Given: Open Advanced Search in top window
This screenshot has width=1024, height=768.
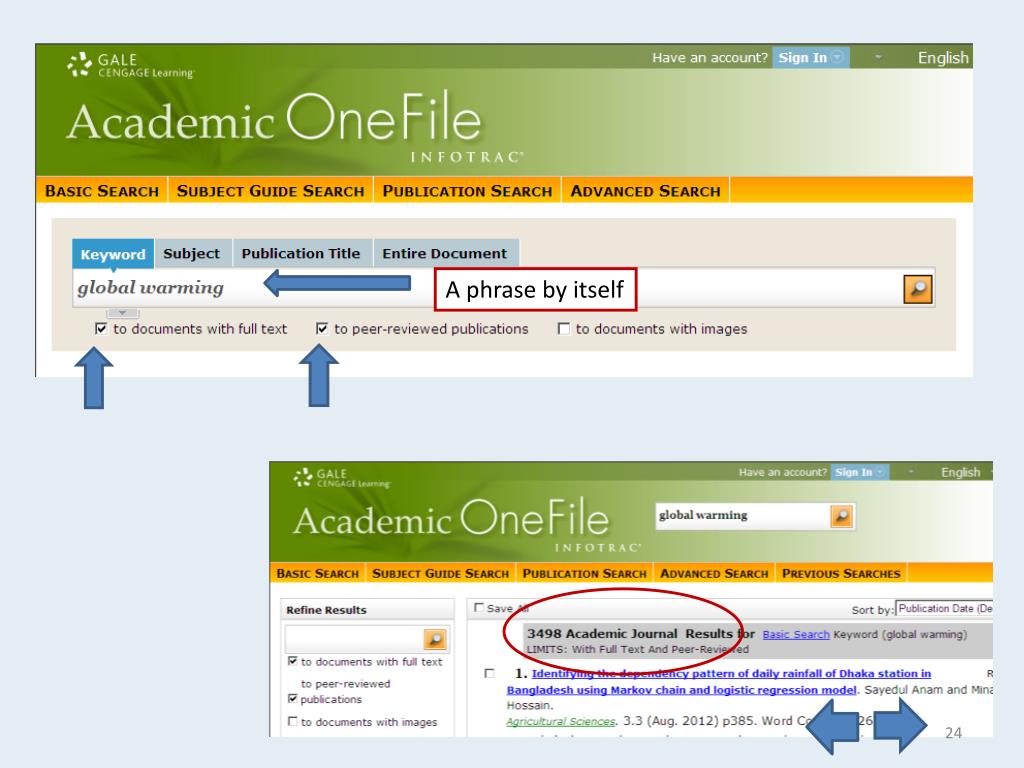Looking at the screenshot, I should [645, 191].
